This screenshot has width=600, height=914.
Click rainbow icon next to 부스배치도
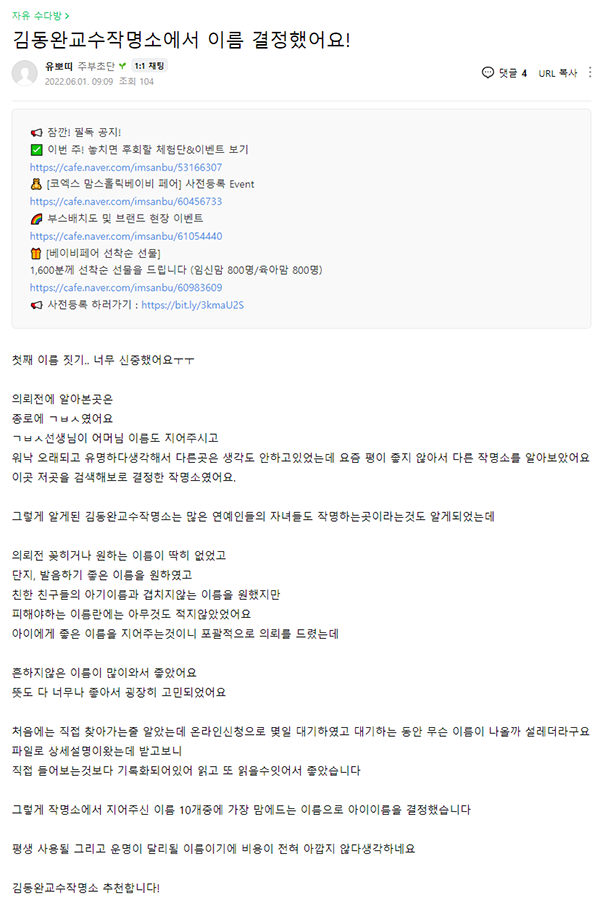tap(36, 219)
